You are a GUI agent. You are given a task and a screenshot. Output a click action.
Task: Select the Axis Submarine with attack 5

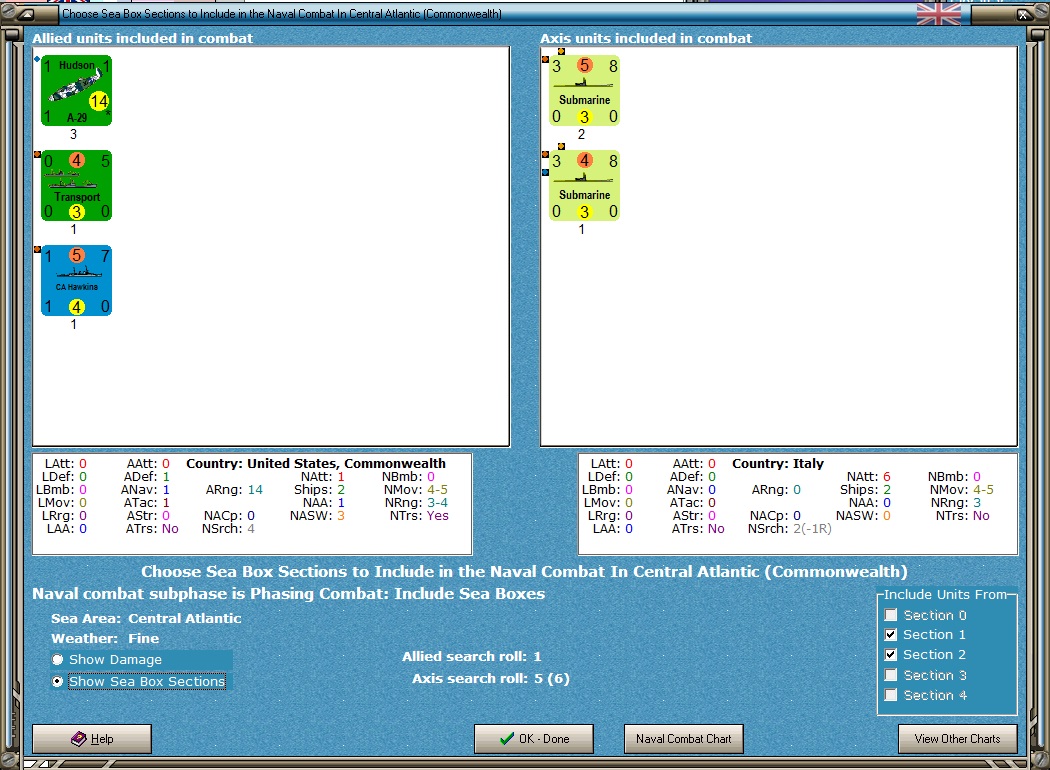584,90
